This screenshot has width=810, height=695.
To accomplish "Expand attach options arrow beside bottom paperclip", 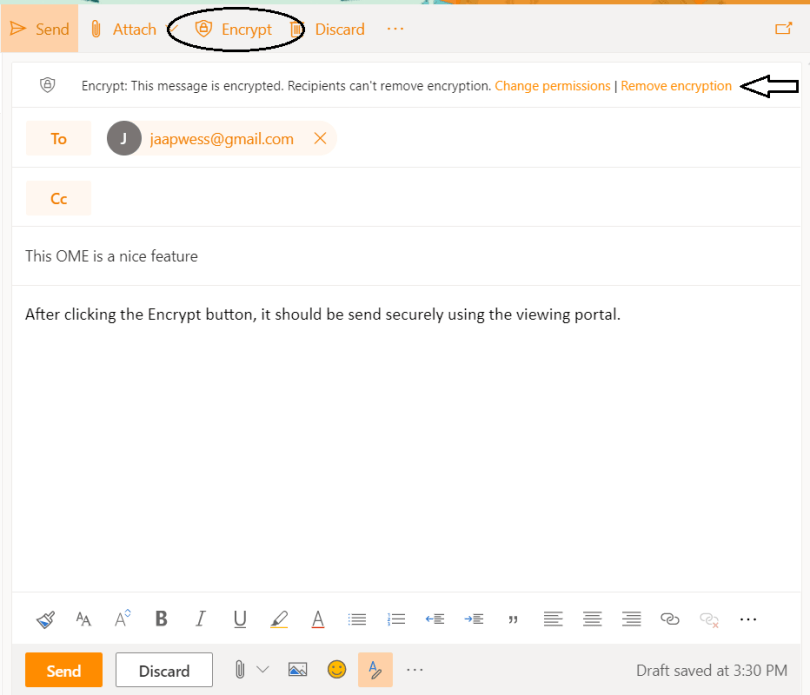I will point(263,670).
